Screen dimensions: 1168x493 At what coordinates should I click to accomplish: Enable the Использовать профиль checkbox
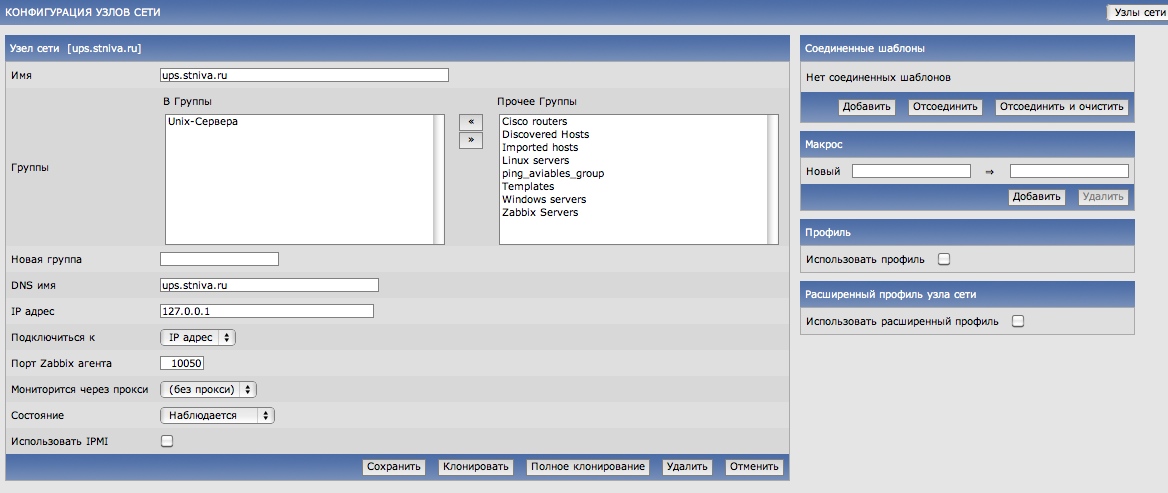pyautogui.click(x=943, y=260)
